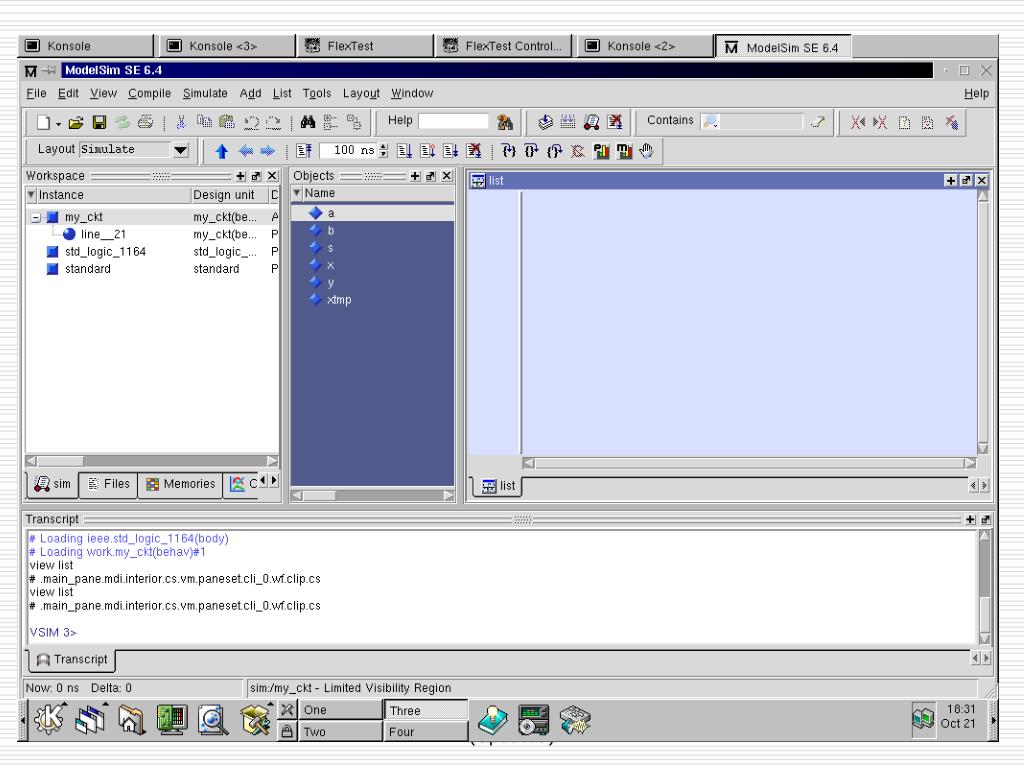Select virtual desktop Three in pager

[426, 711]
